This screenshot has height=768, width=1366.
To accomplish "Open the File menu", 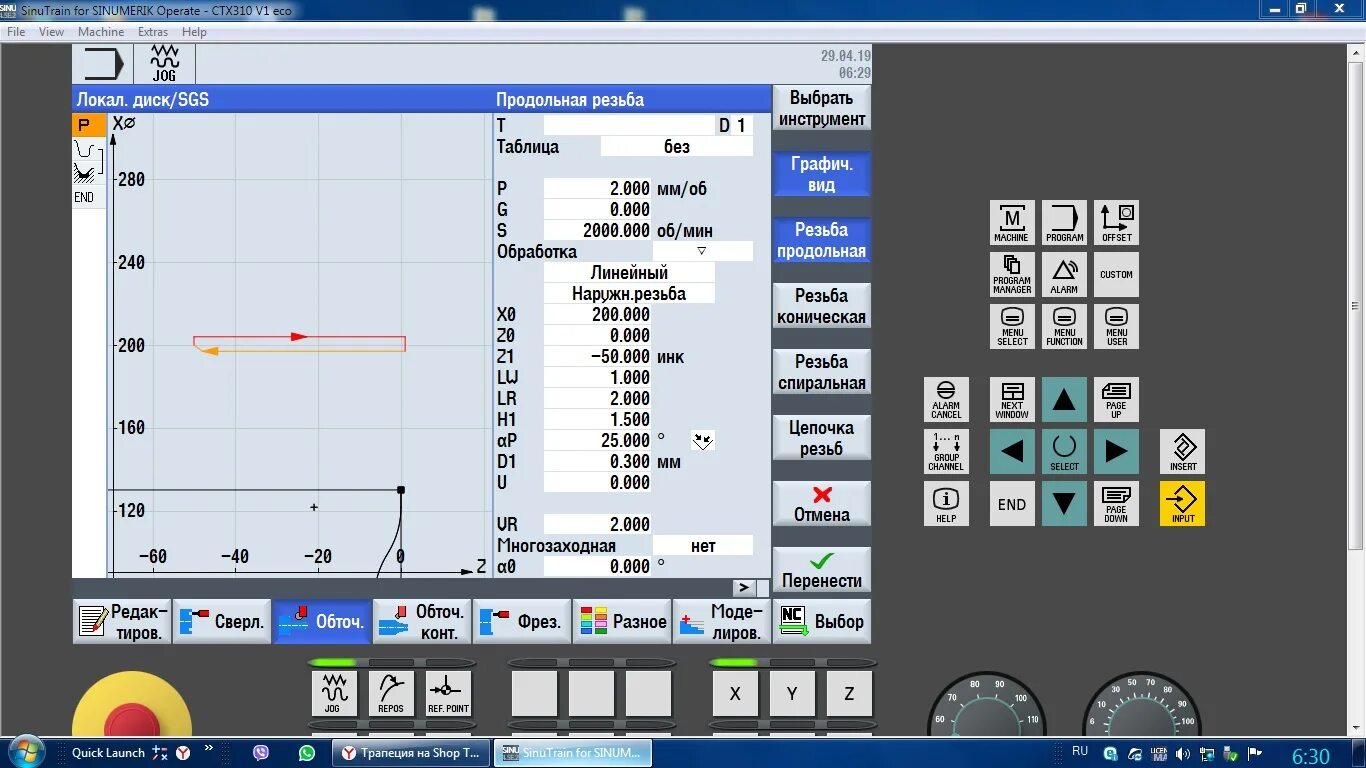I will pyautogui.click(x=16, y=32).
